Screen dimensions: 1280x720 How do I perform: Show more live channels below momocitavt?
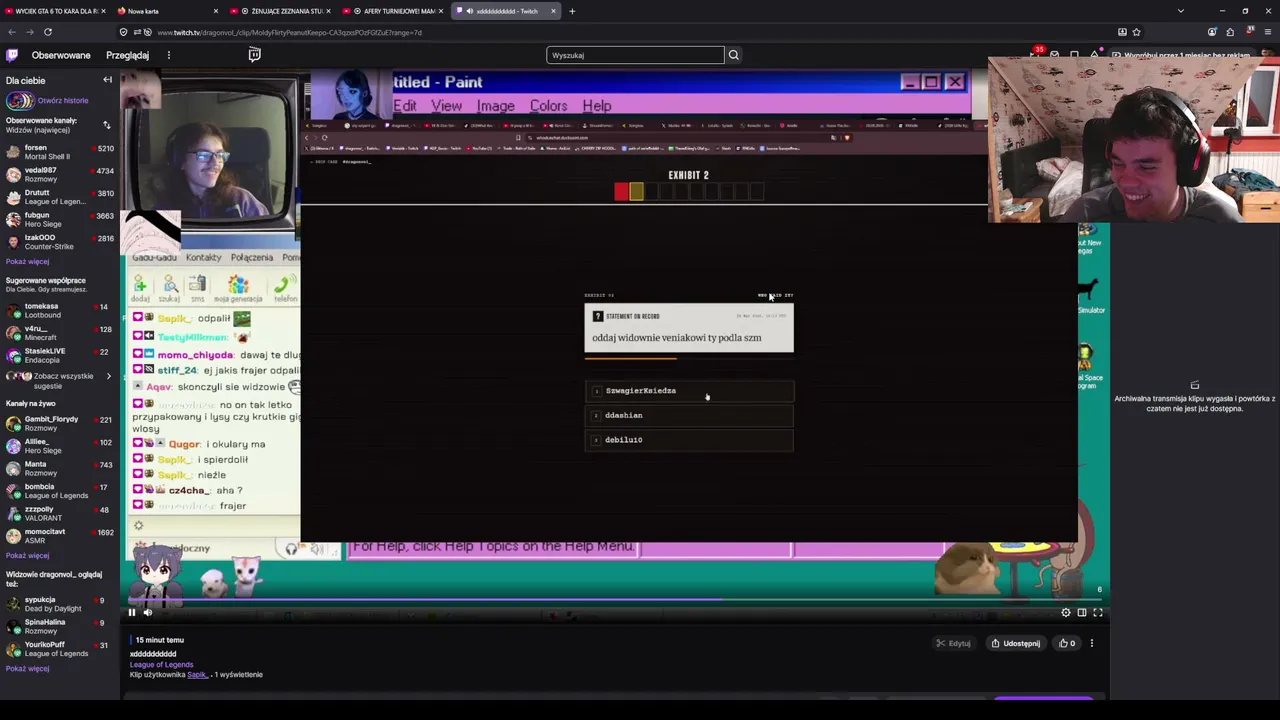27,555
